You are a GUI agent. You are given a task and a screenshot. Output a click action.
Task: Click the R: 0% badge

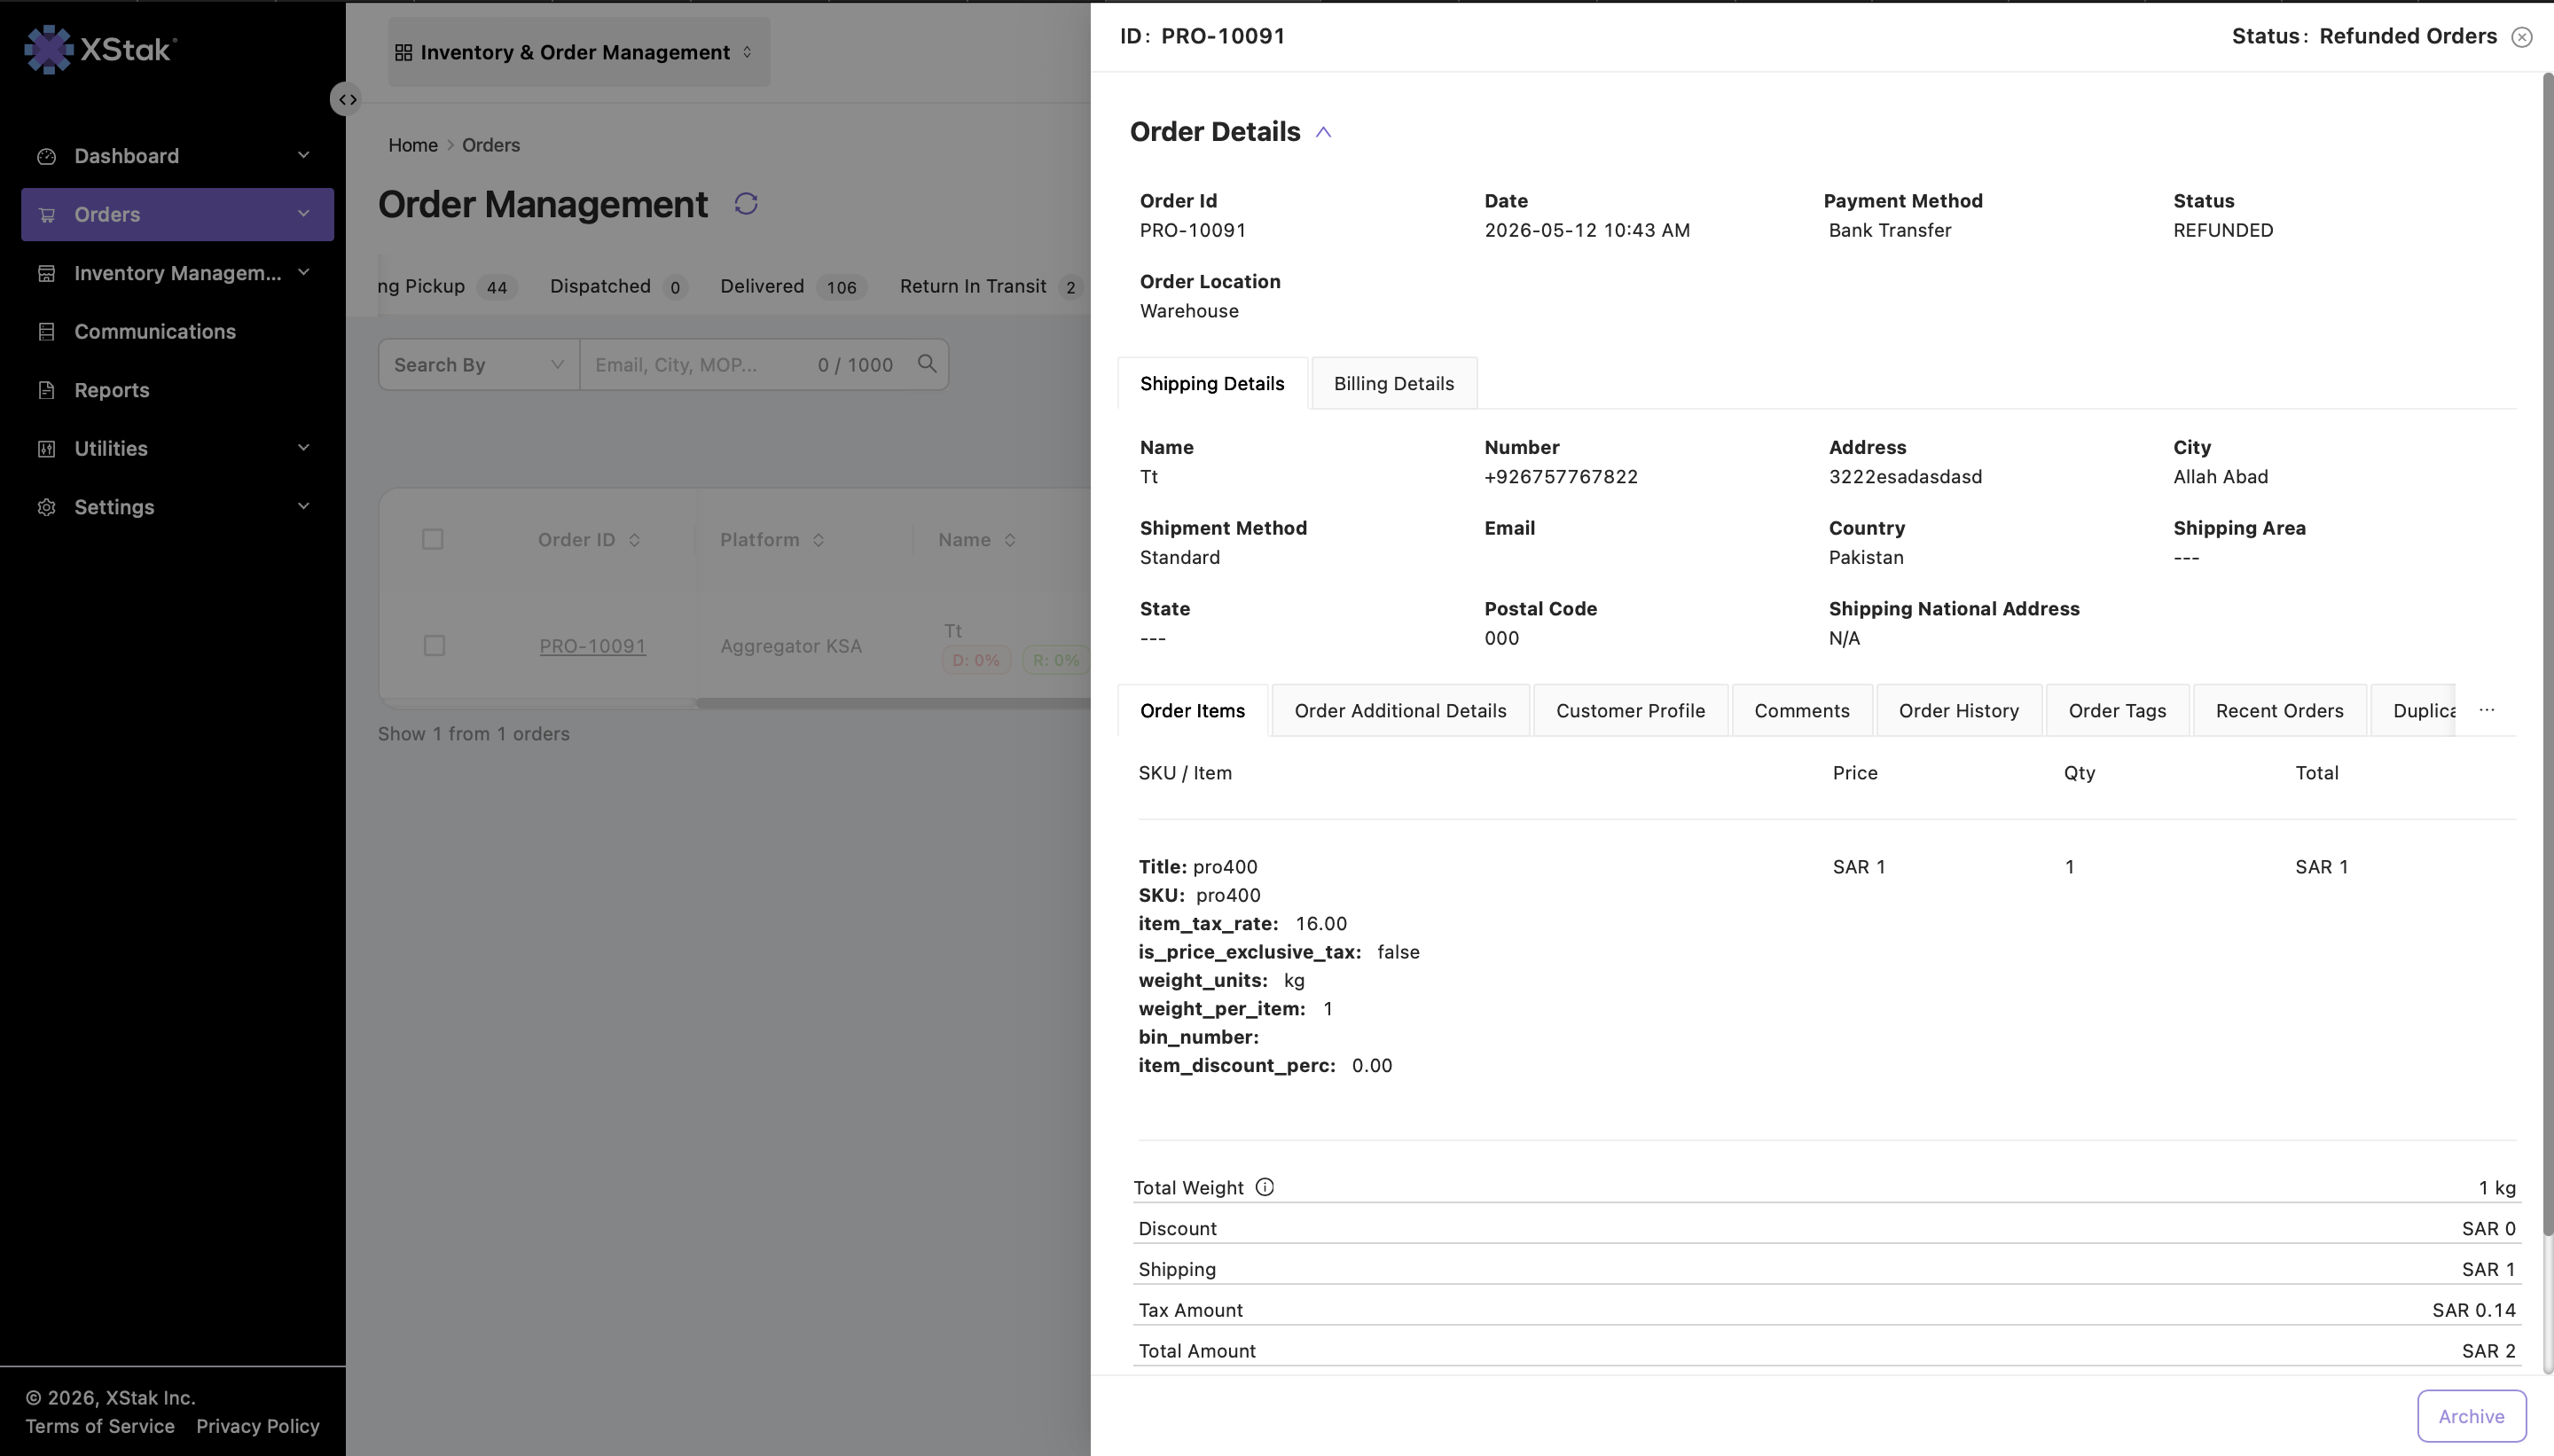(x=1056, y=660)
